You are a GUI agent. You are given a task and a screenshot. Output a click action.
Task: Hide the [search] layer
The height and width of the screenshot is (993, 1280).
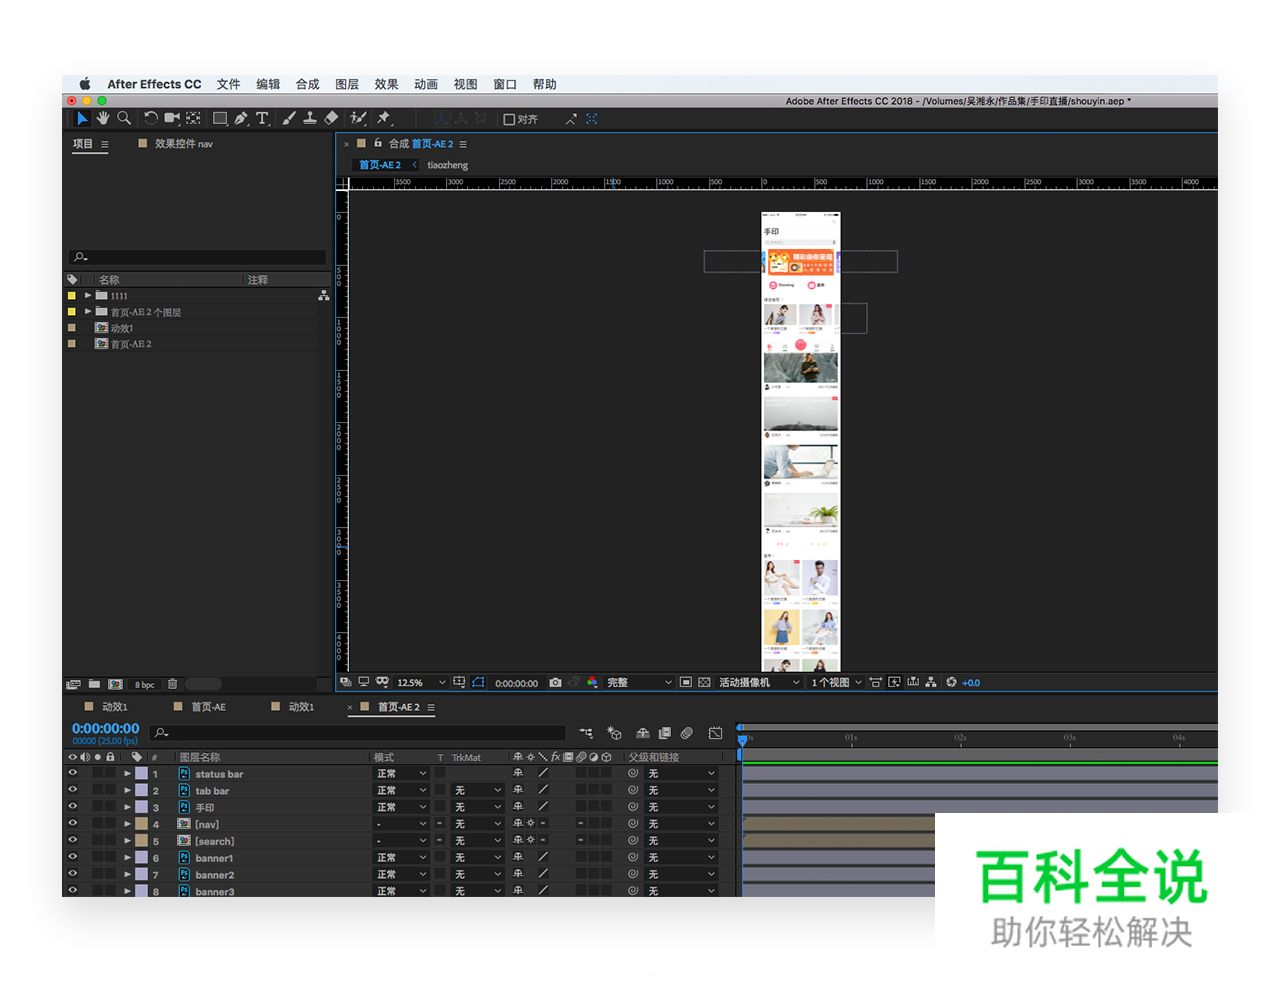(72, 840)
